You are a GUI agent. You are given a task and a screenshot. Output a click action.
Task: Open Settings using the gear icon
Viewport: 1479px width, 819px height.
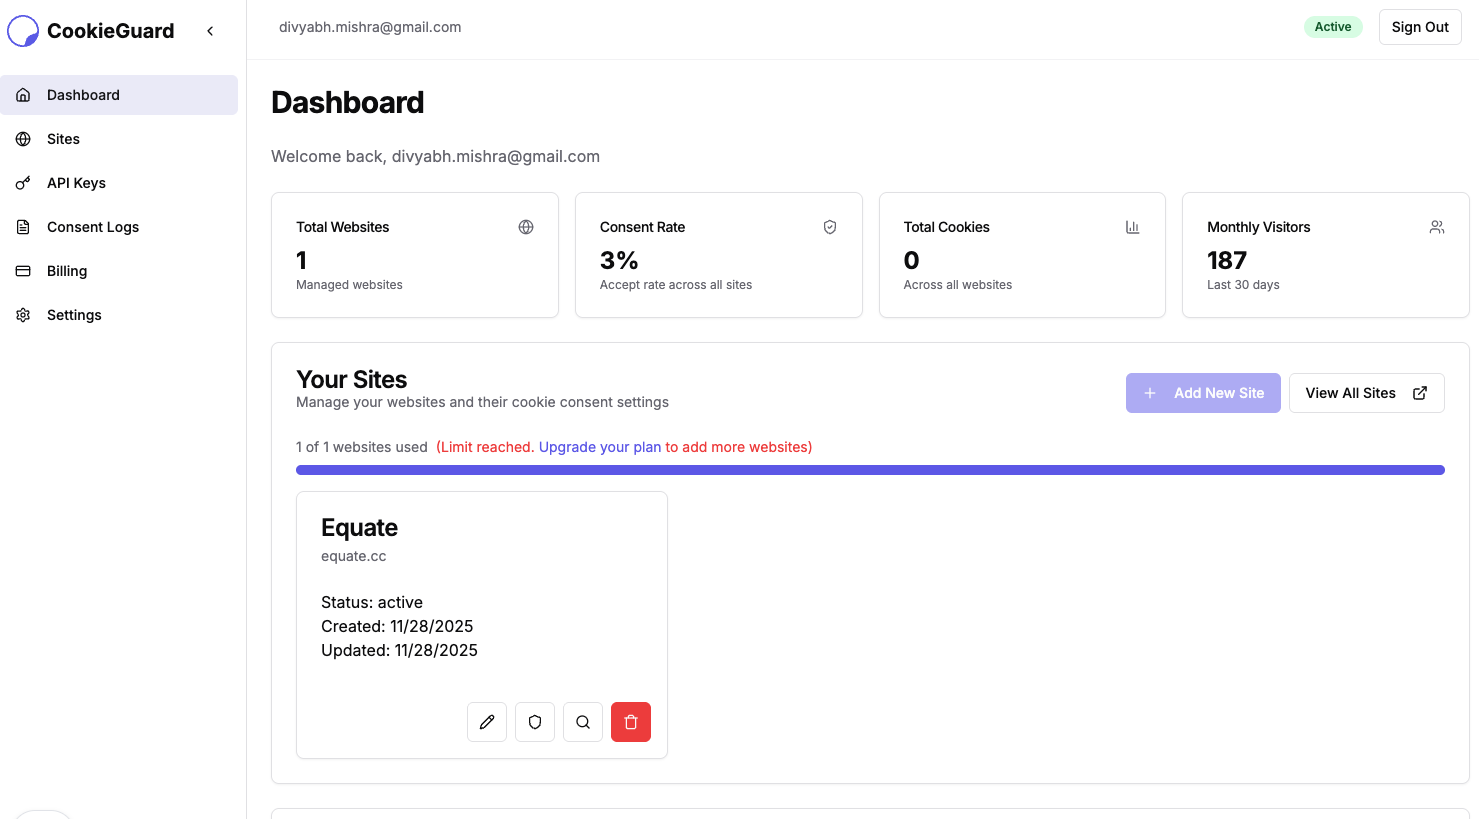click(x=23, y=315)
